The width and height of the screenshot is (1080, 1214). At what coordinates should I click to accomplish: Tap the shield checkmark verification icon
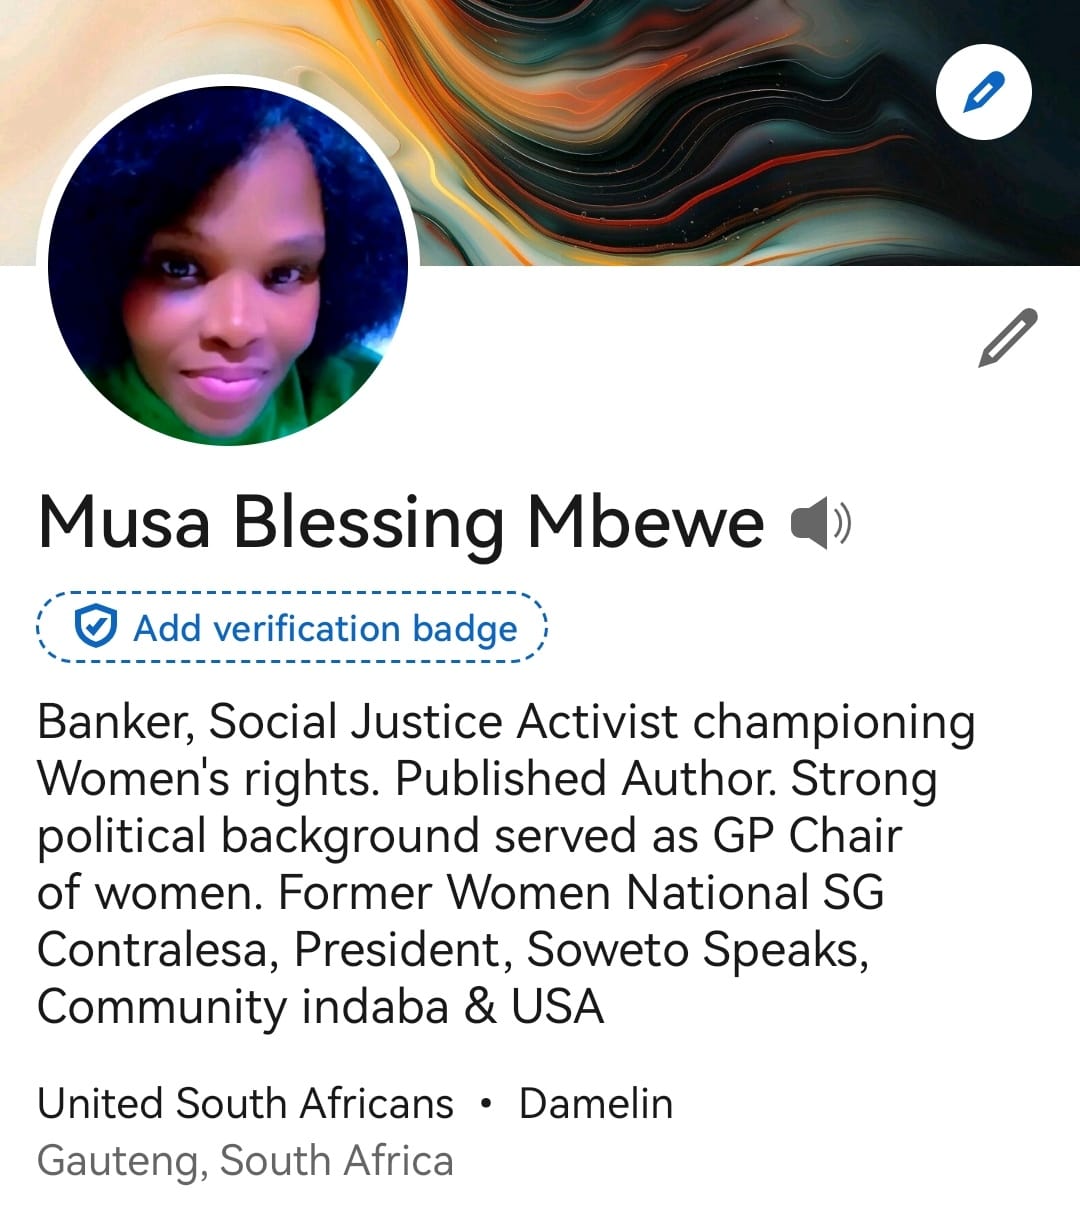tap(96, 628)
